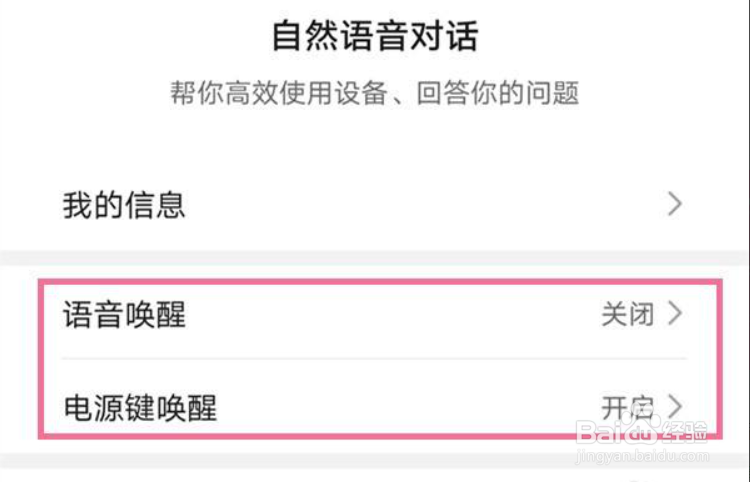Toggle the 关闭 status of 语音唤醒

coord(627,314)
